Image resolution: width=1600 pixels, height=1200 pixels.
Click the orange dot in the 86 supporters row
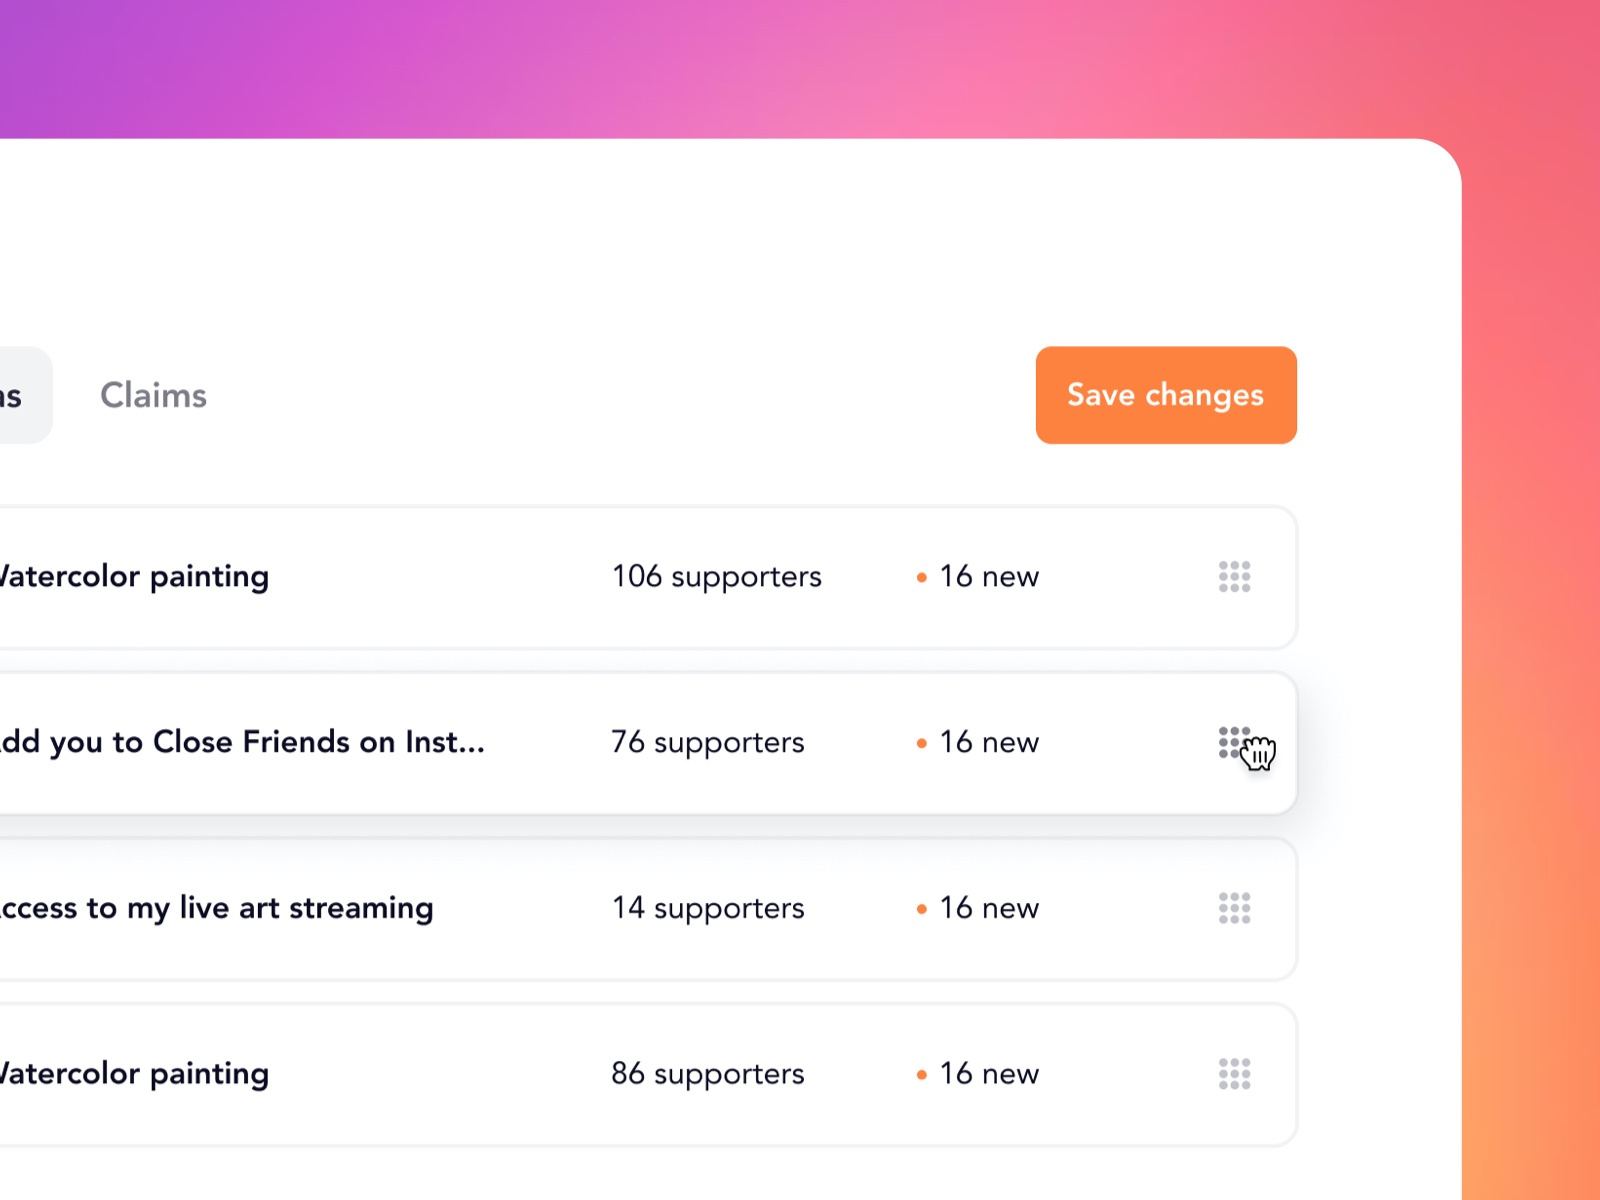pos(921,1075)
